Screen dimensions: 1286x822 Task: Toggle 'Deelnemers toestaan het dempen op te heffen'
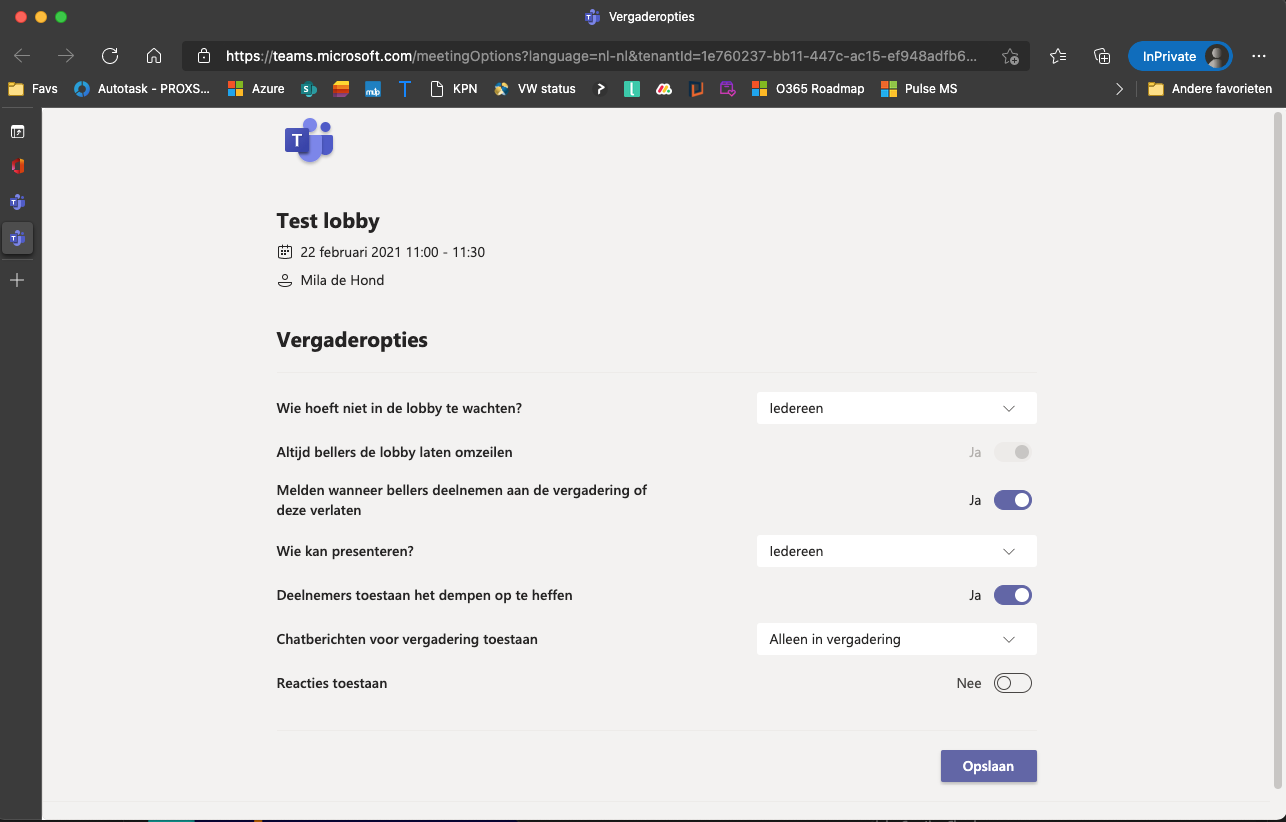[x=1012, y=595]
